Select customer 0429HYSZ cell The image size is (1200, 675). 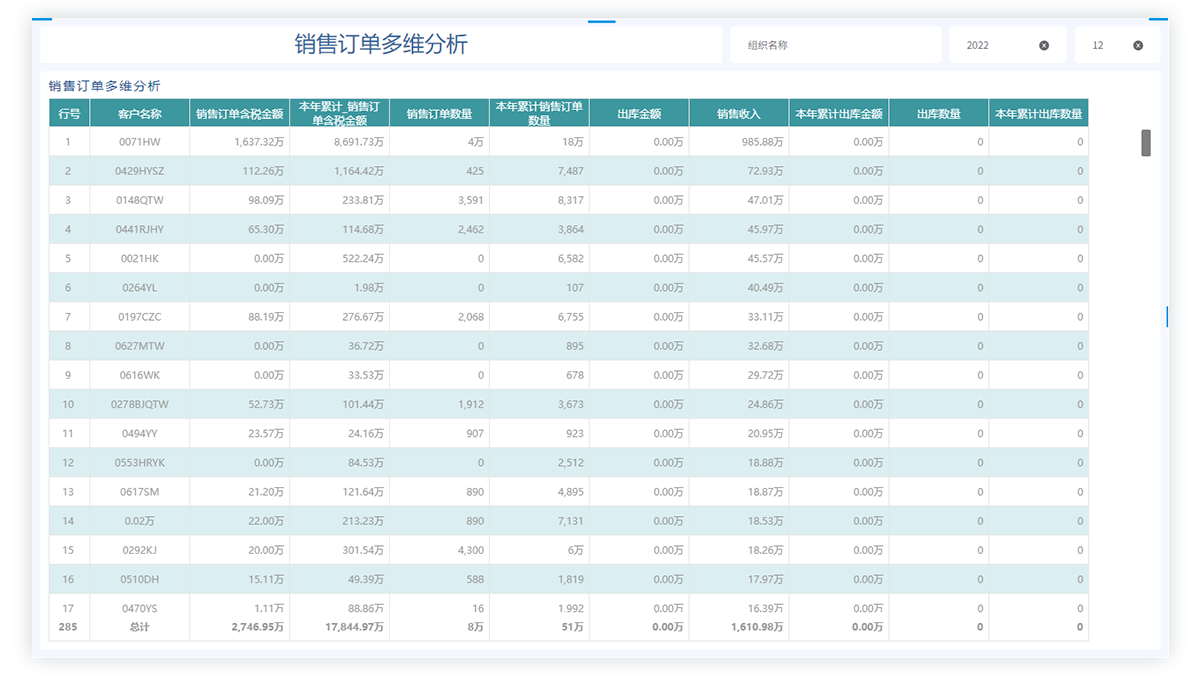[139, 171]
